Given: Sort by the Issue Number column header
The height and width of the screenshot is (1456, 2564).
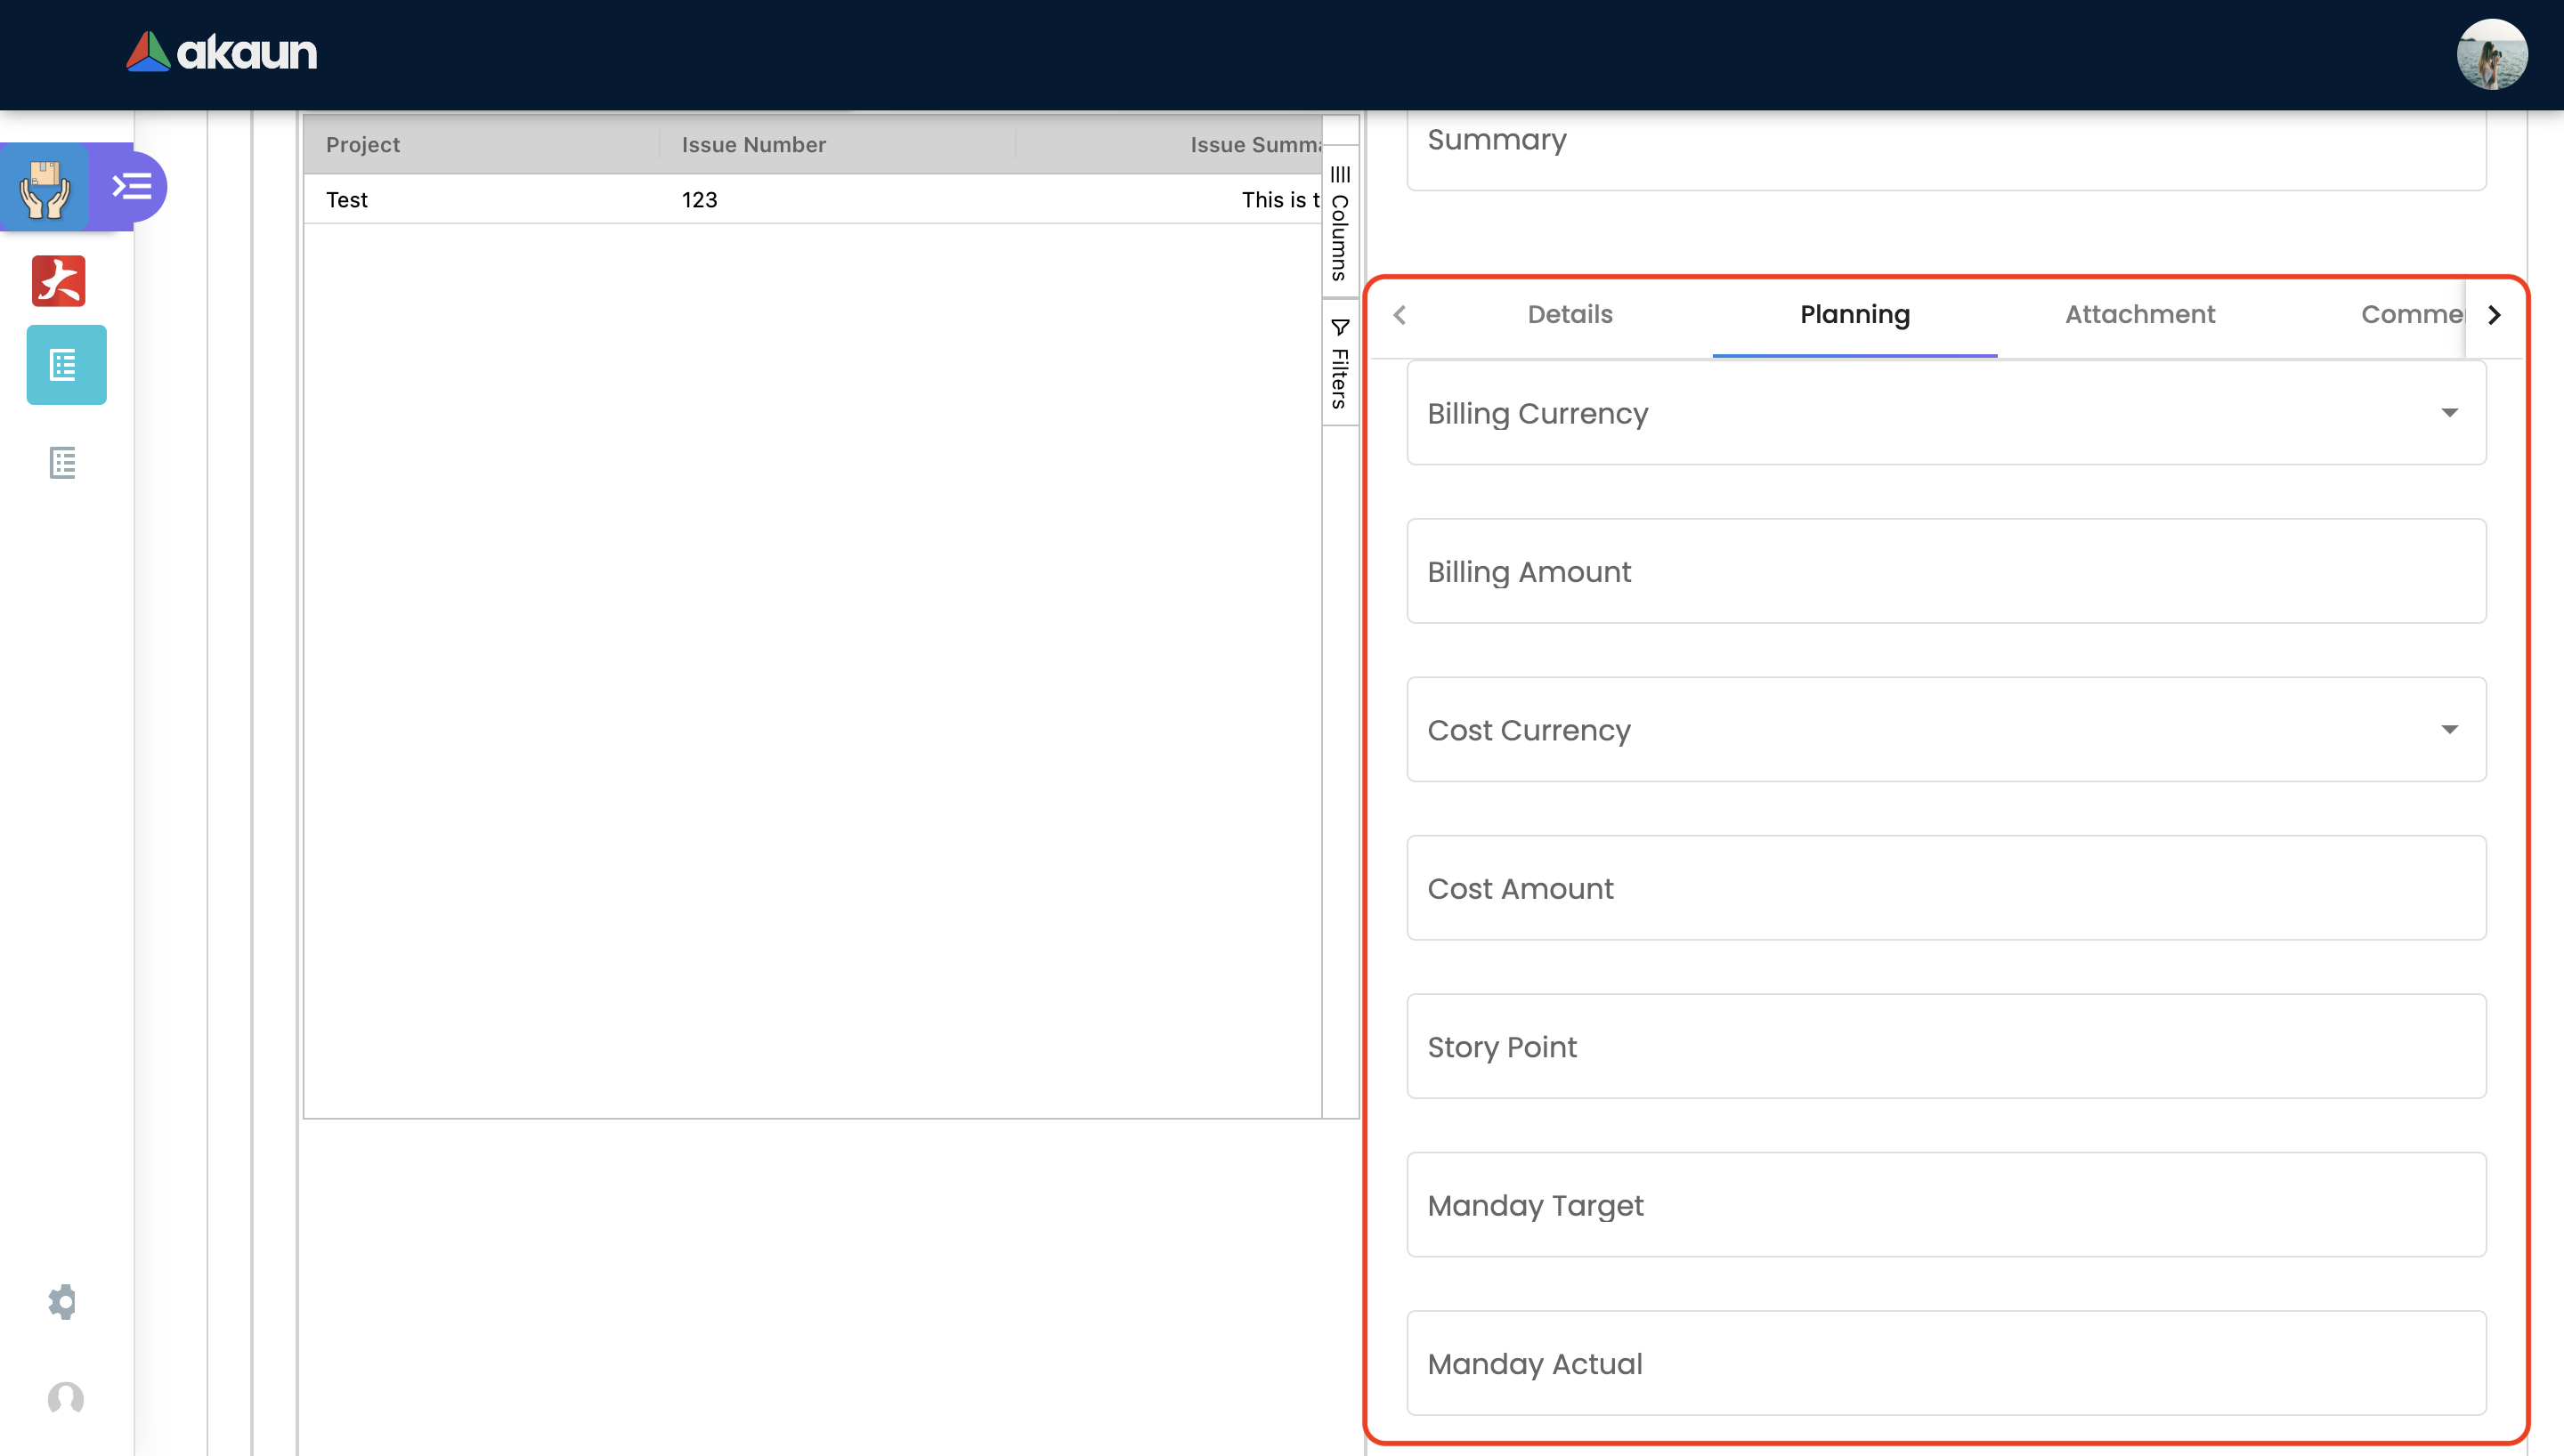Looking at the screenshot, I should pos(753,145).
